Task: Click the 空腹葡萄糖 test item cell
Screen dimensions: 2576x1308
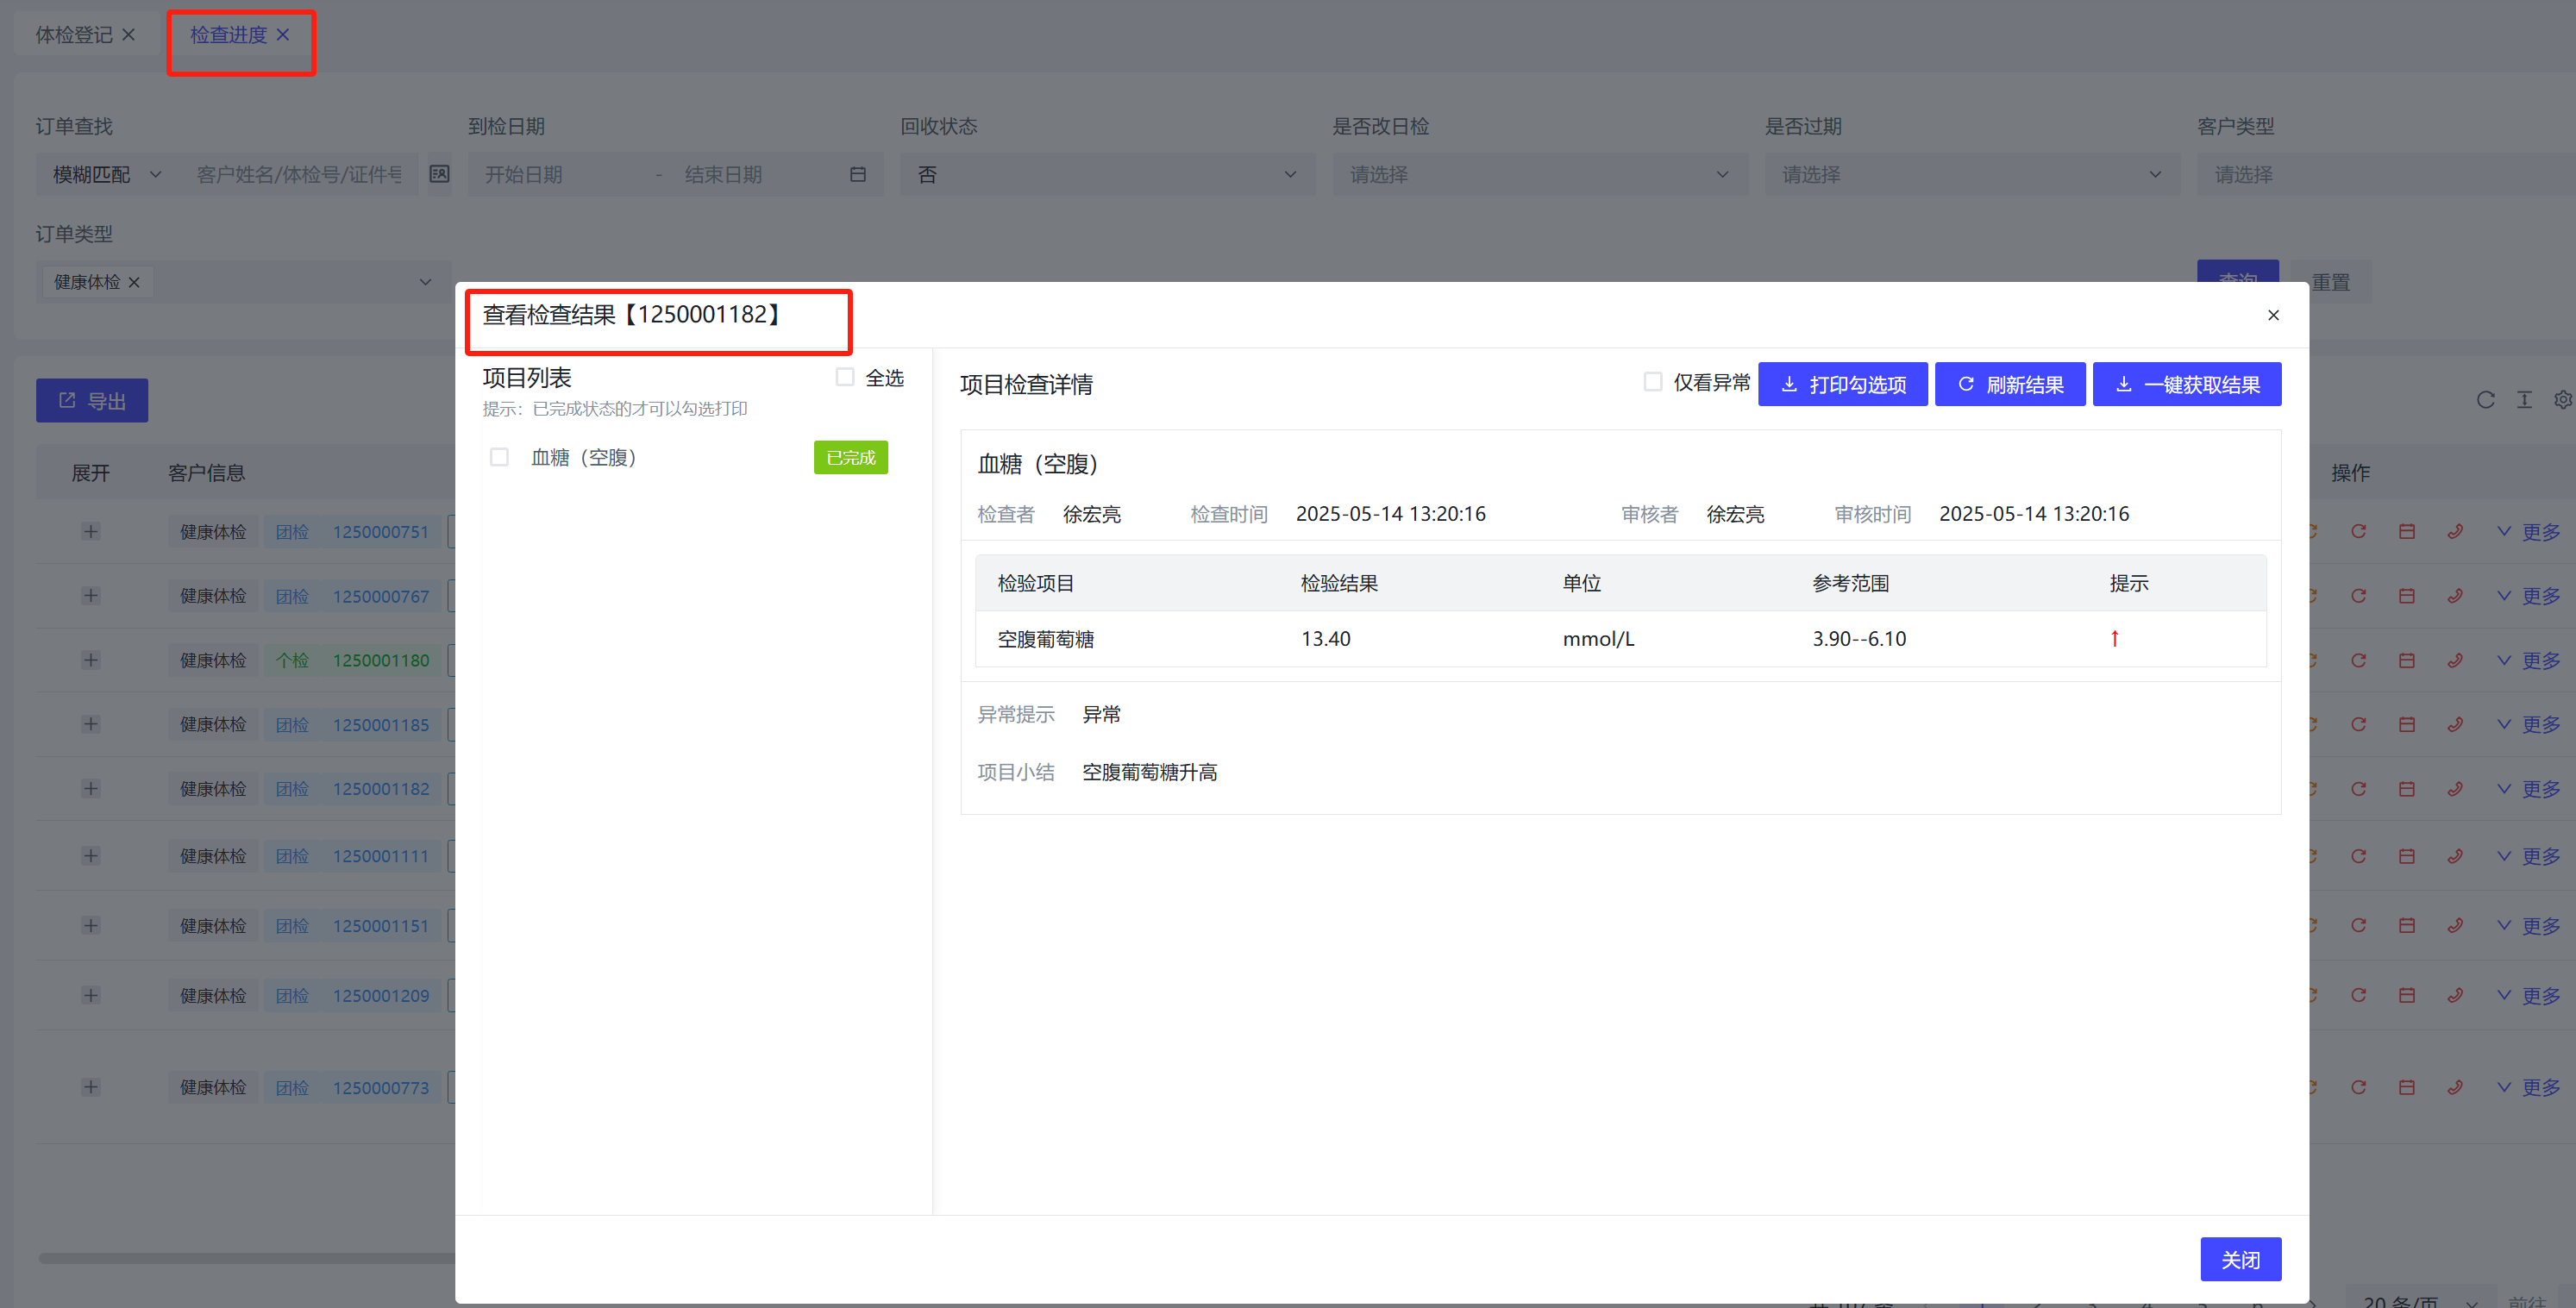Action: click(x=1046, y=638)
